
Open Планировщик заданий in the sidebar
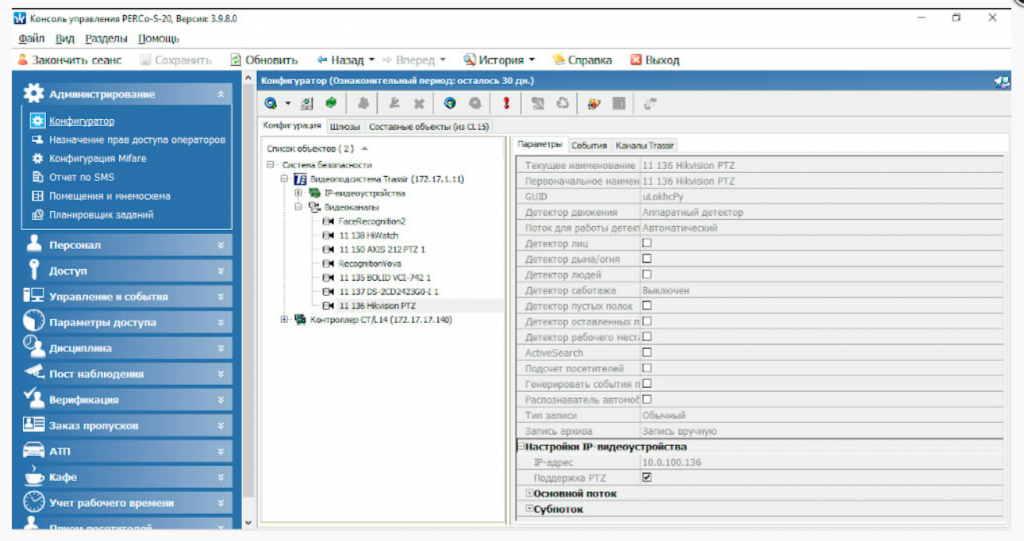101,214
